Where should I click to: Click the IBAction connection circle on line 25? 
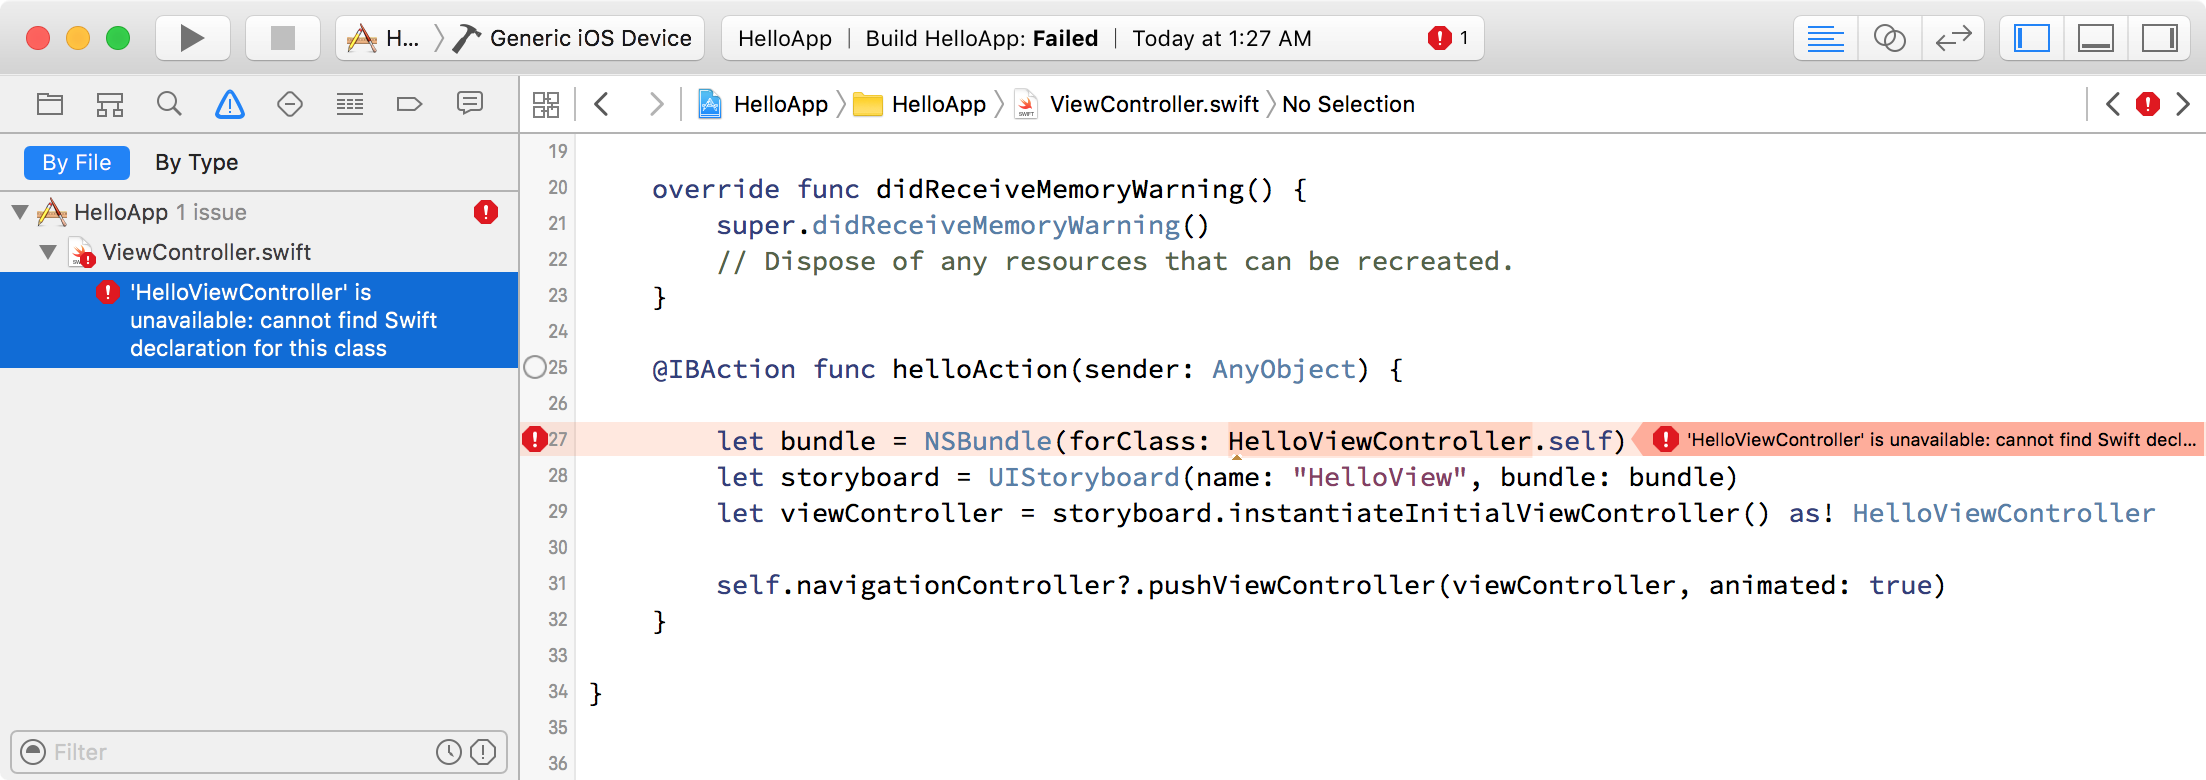click(x=535, y=367)
